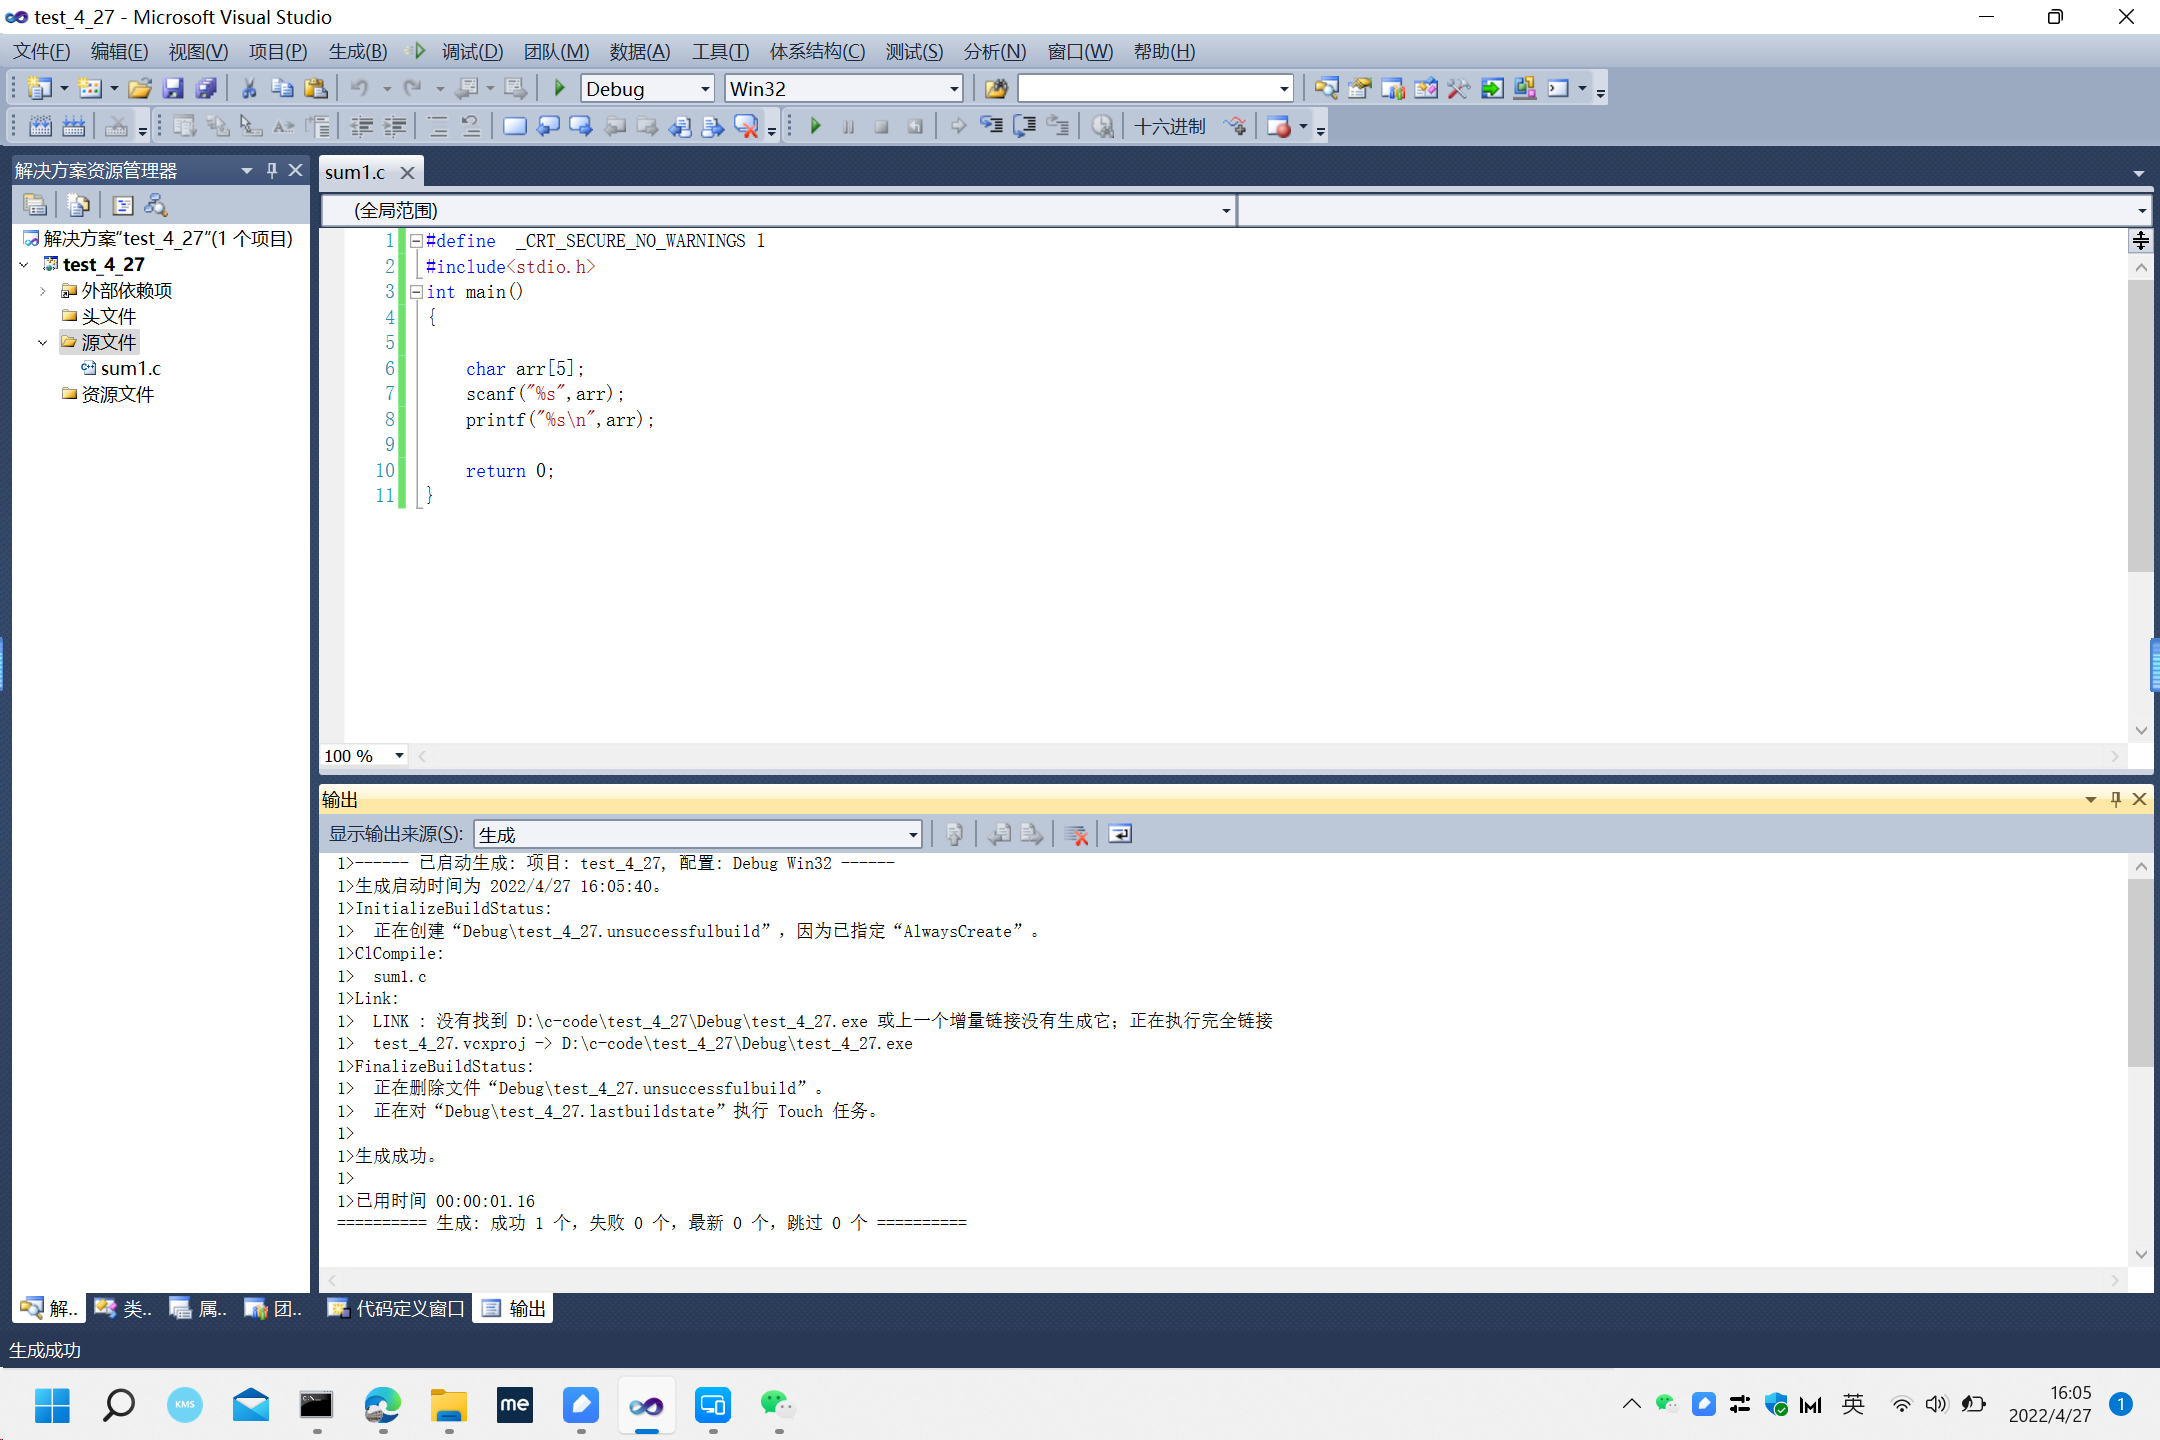Viewport: 2160px width, 1440px height.
Task: Open the Toolbox hammer-and-wrench icon
Action: [1458, 89]
